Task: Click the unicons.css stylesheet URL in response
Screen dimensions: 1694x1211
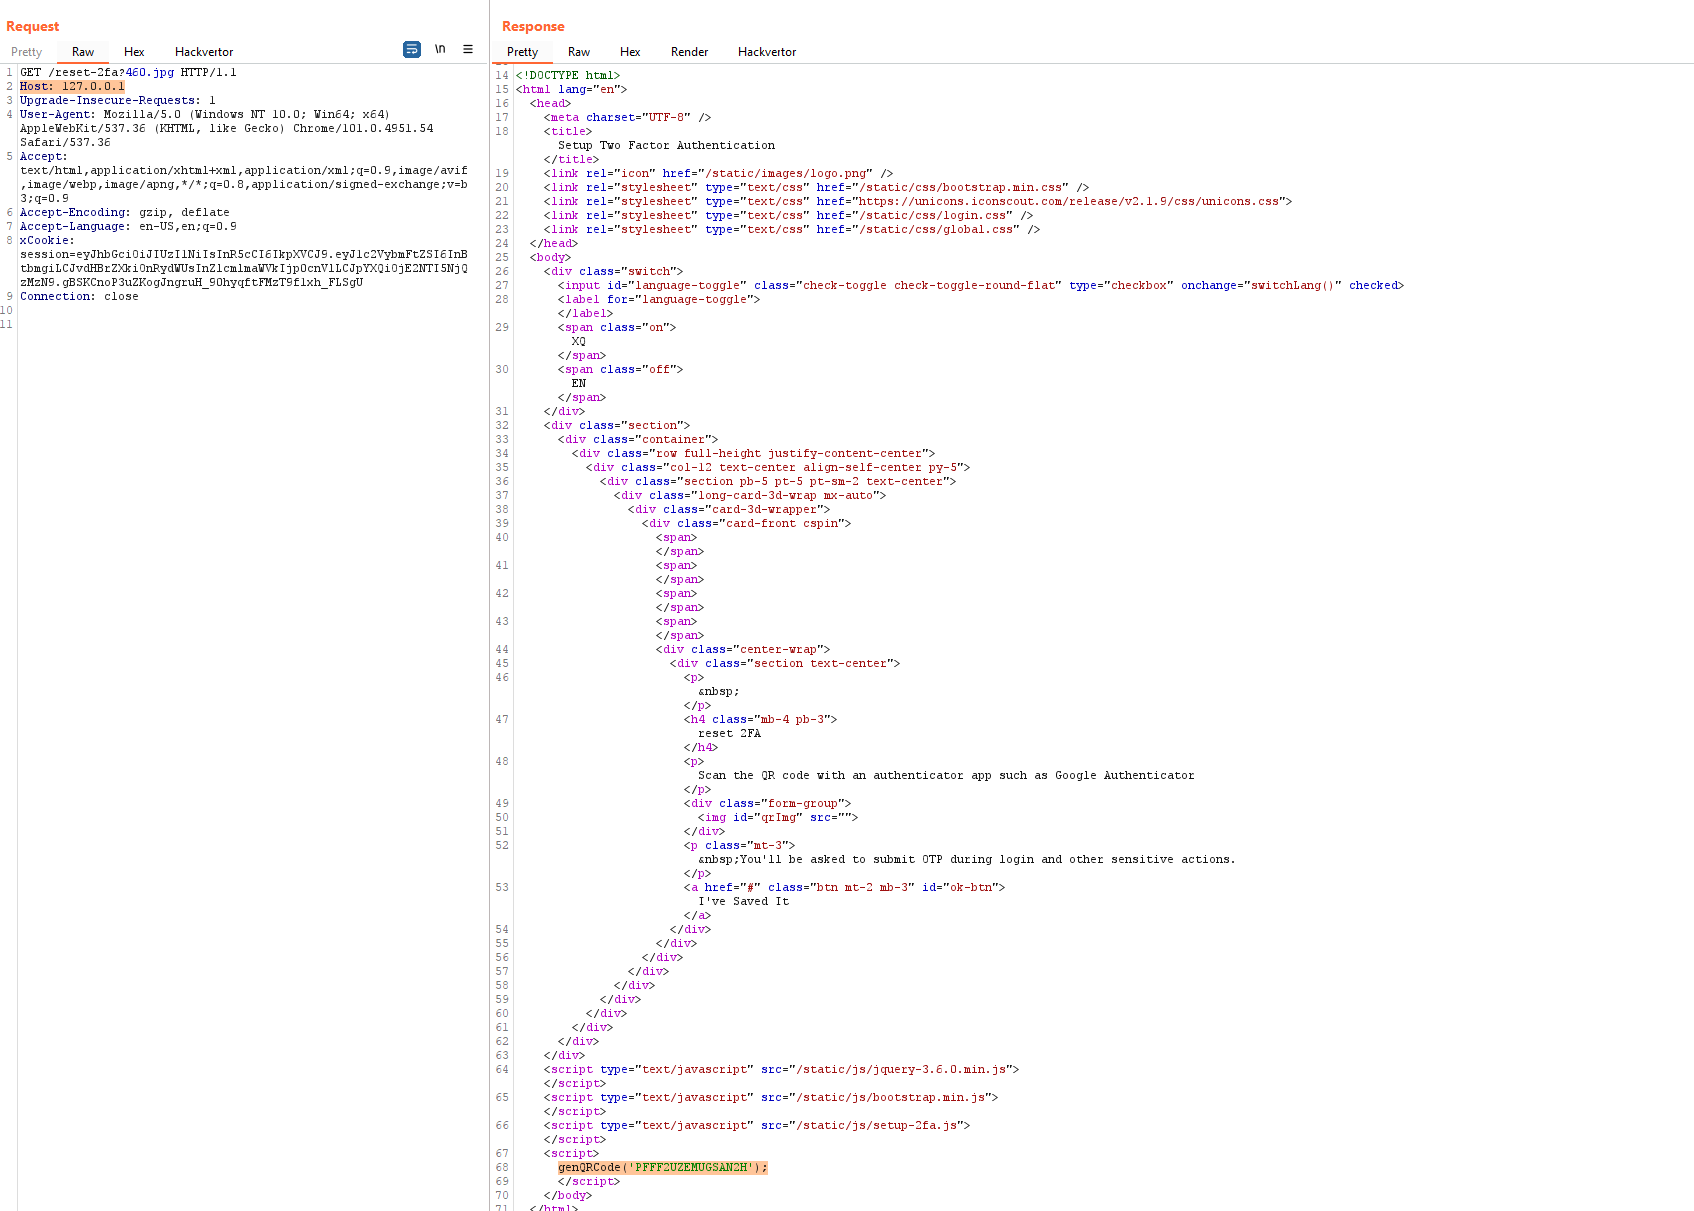Action: pos(1067,202)
